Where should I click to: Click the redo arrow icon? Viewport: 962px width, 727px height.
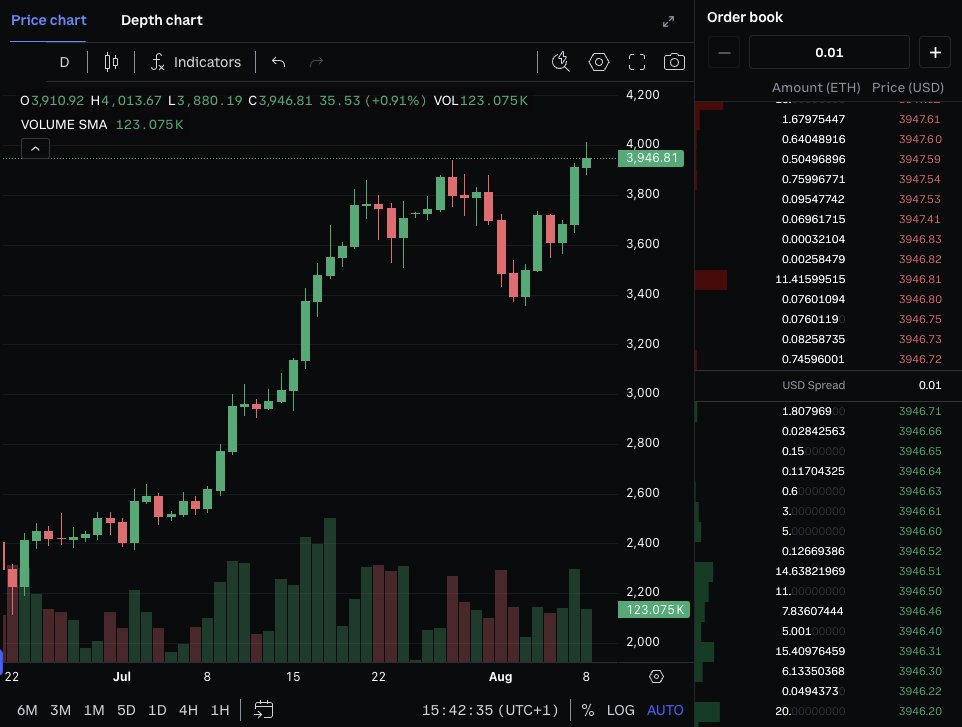coord(316,62)
